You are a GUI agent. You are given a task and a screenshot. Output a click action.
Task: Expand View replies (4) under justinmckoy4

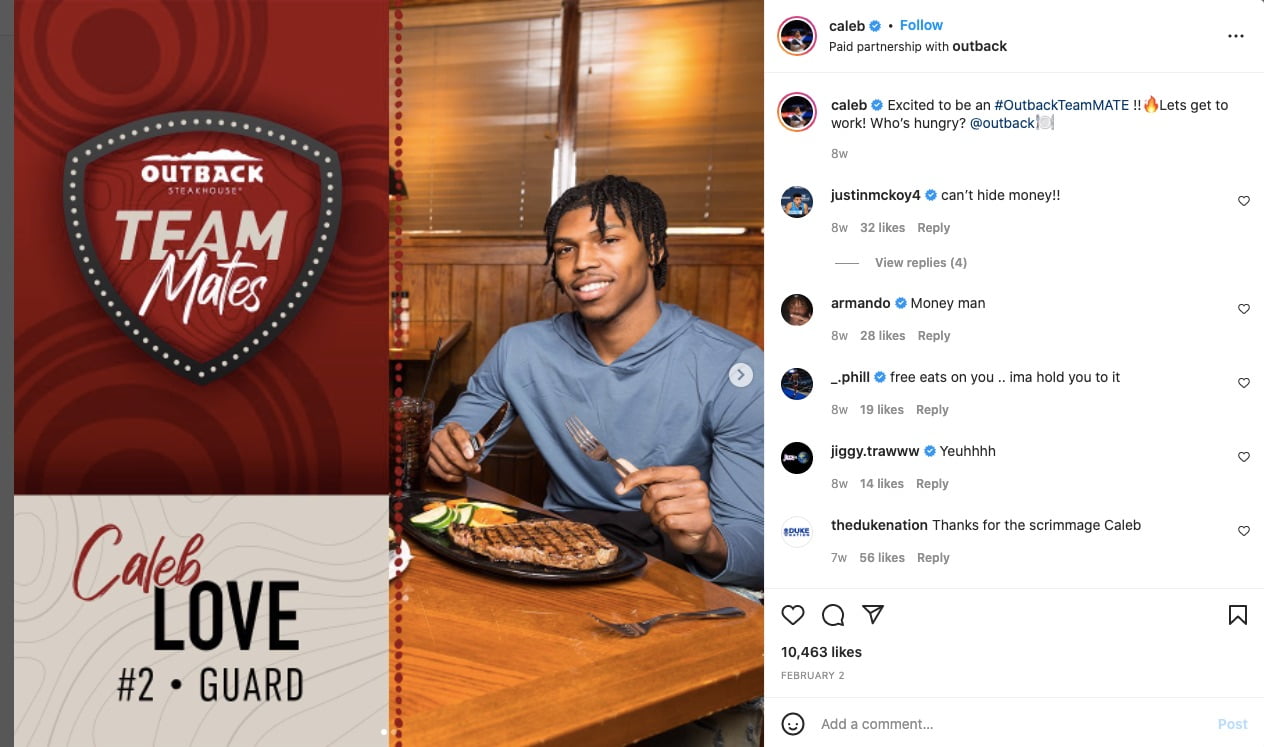pos(920,263)
